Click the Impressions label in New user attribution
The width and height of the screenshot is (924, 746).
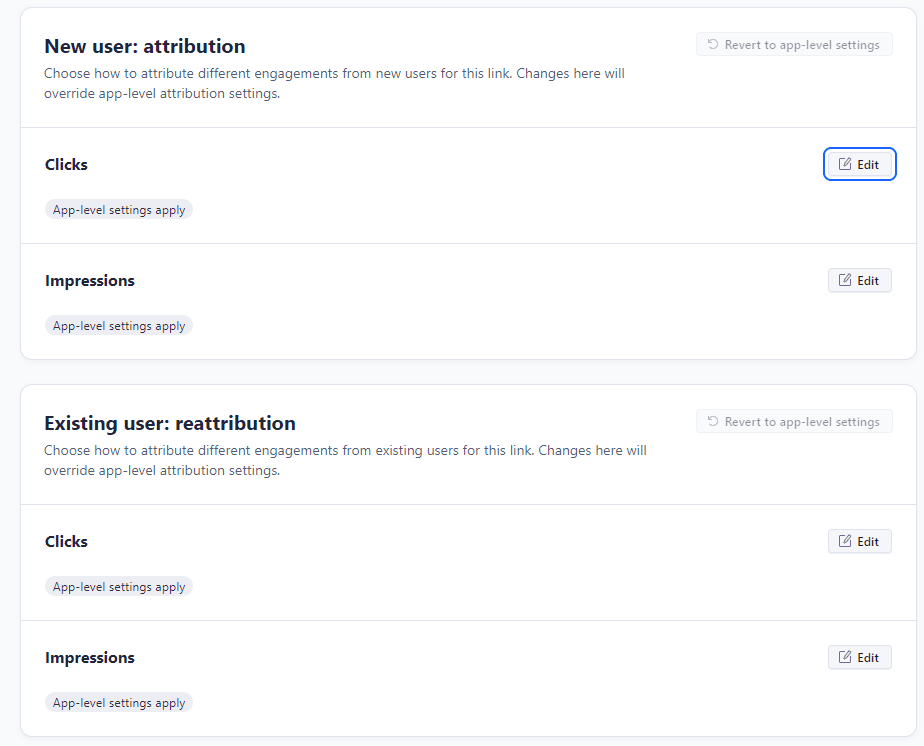(90, 281)
